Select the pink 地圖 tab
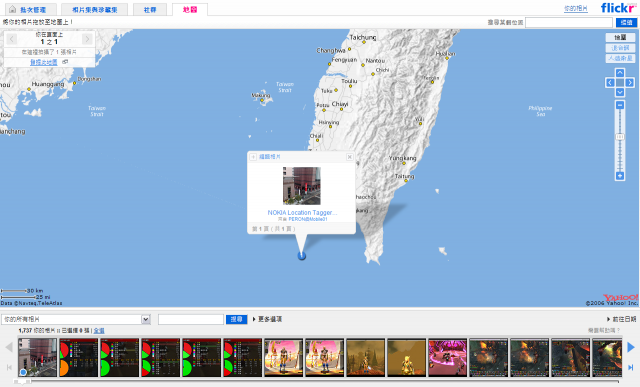 (190, 9)
